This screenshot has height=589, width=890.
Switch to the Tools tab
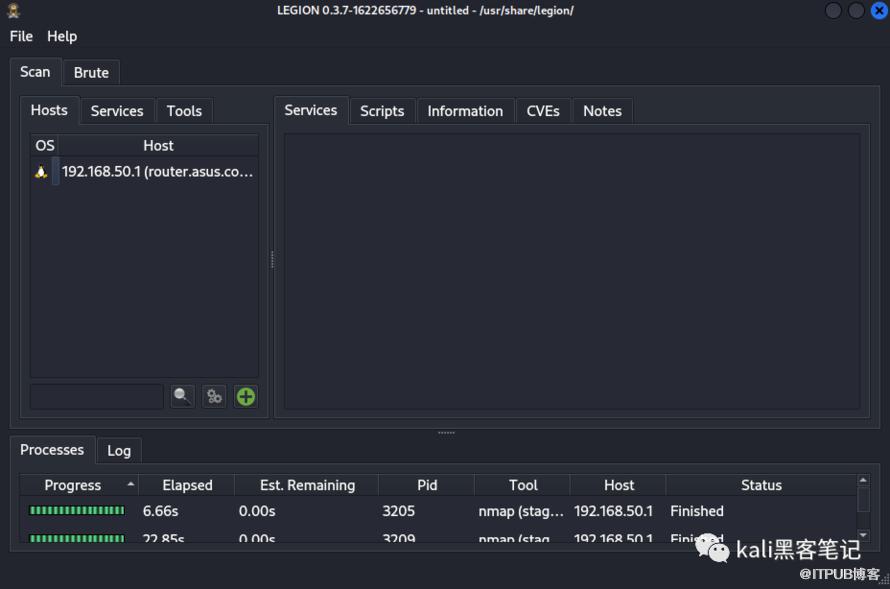click(x=184, y=111)
